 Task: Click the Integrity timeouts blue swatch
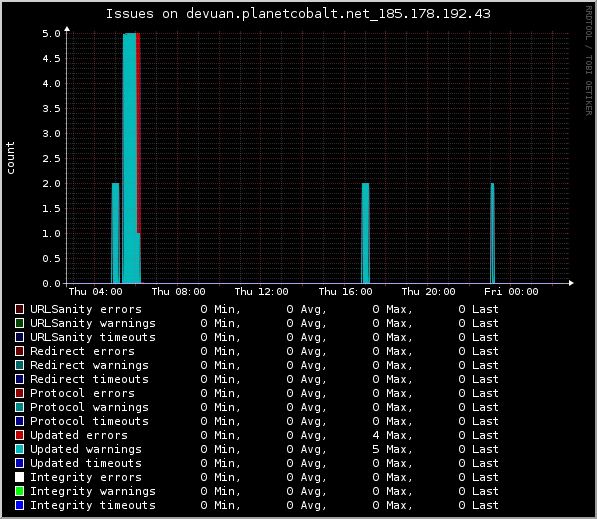(19, 505)
